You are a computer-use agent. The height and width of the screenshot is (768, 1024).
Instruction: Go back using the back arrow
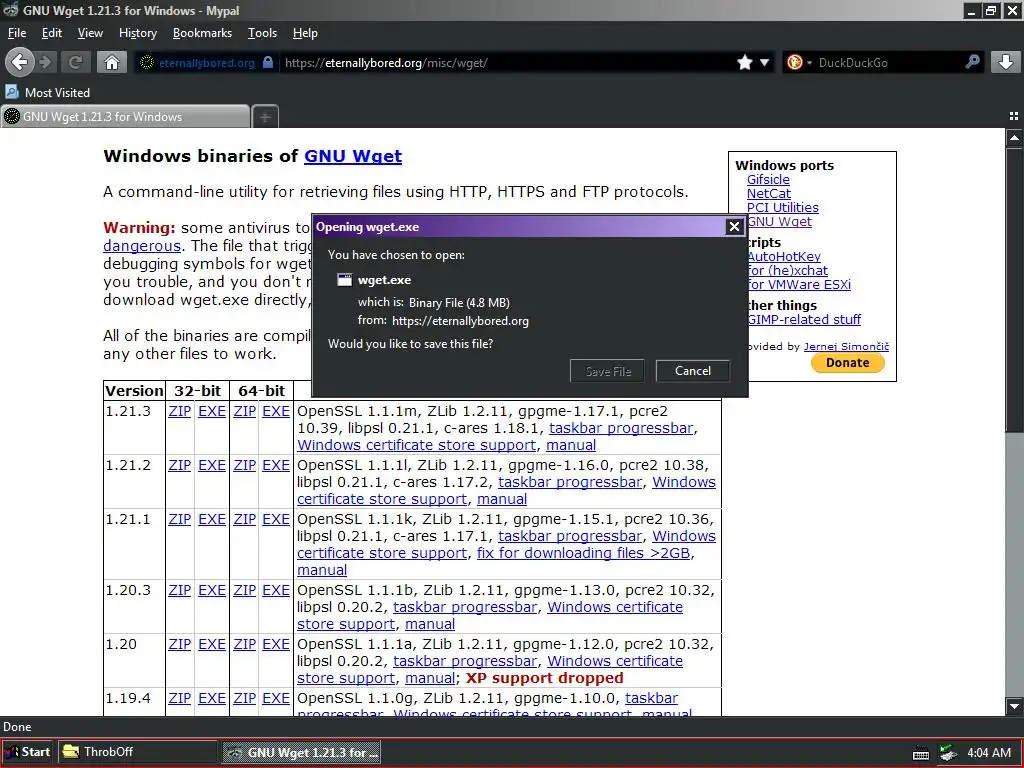(x=20, y=63)
